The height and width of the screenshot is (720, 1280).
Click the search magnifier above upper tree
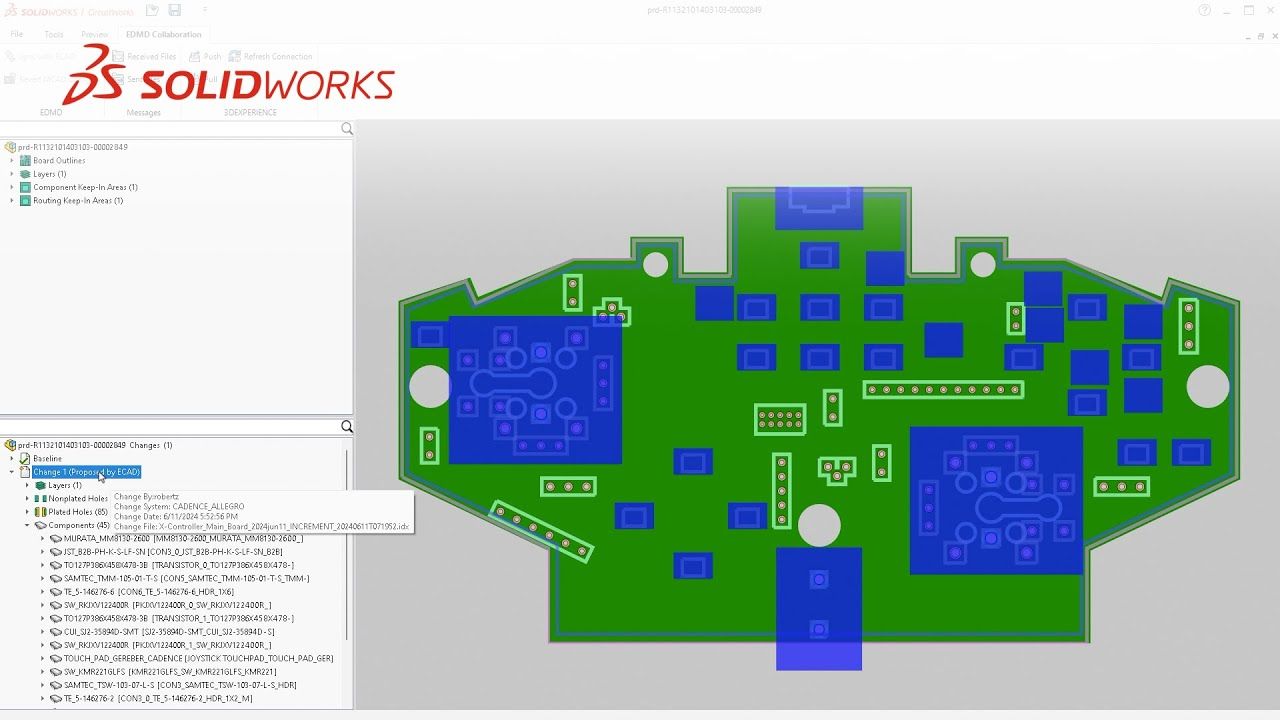coord(347,129)
